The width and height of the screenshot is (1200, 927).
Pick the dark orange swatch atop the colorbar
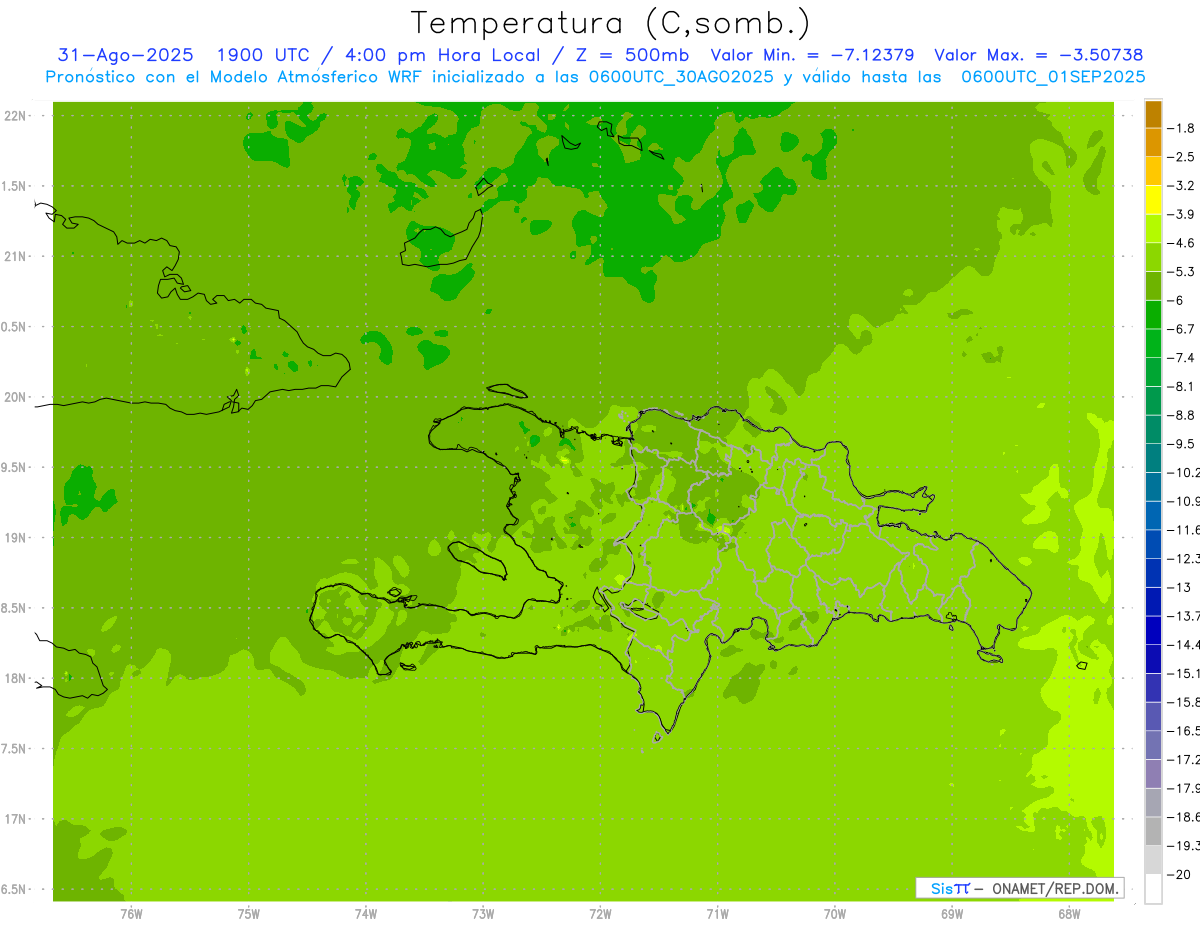(x=1153, y=114)
